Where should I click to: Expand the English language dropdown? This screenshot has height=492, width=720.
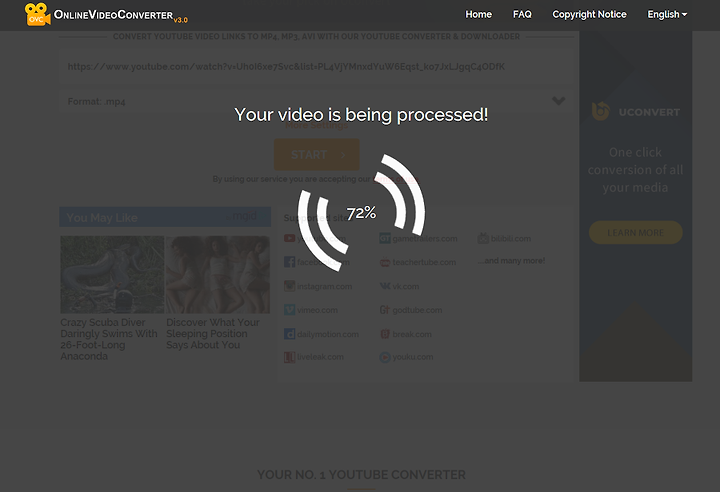click(667, 14)
